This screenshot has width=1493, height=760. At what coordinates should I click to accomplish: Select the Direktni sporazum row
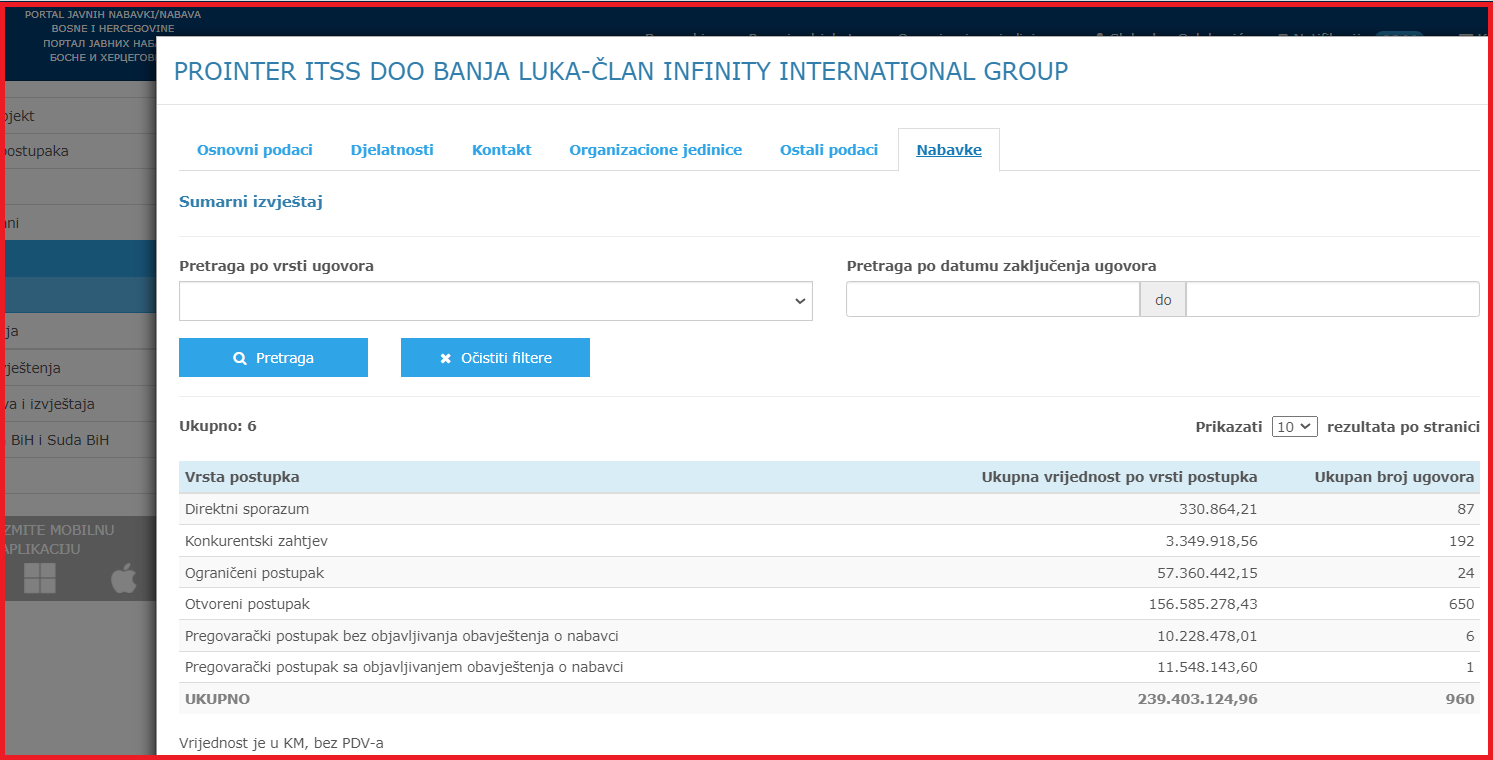[829, 509]
